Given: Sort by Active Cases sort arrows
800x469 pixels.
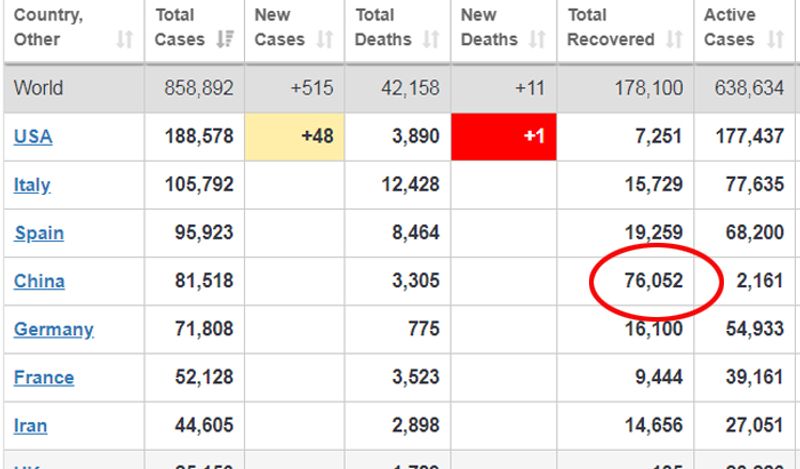Looking at the screenshot, I should pyautogui.click(x=776, y=39).
